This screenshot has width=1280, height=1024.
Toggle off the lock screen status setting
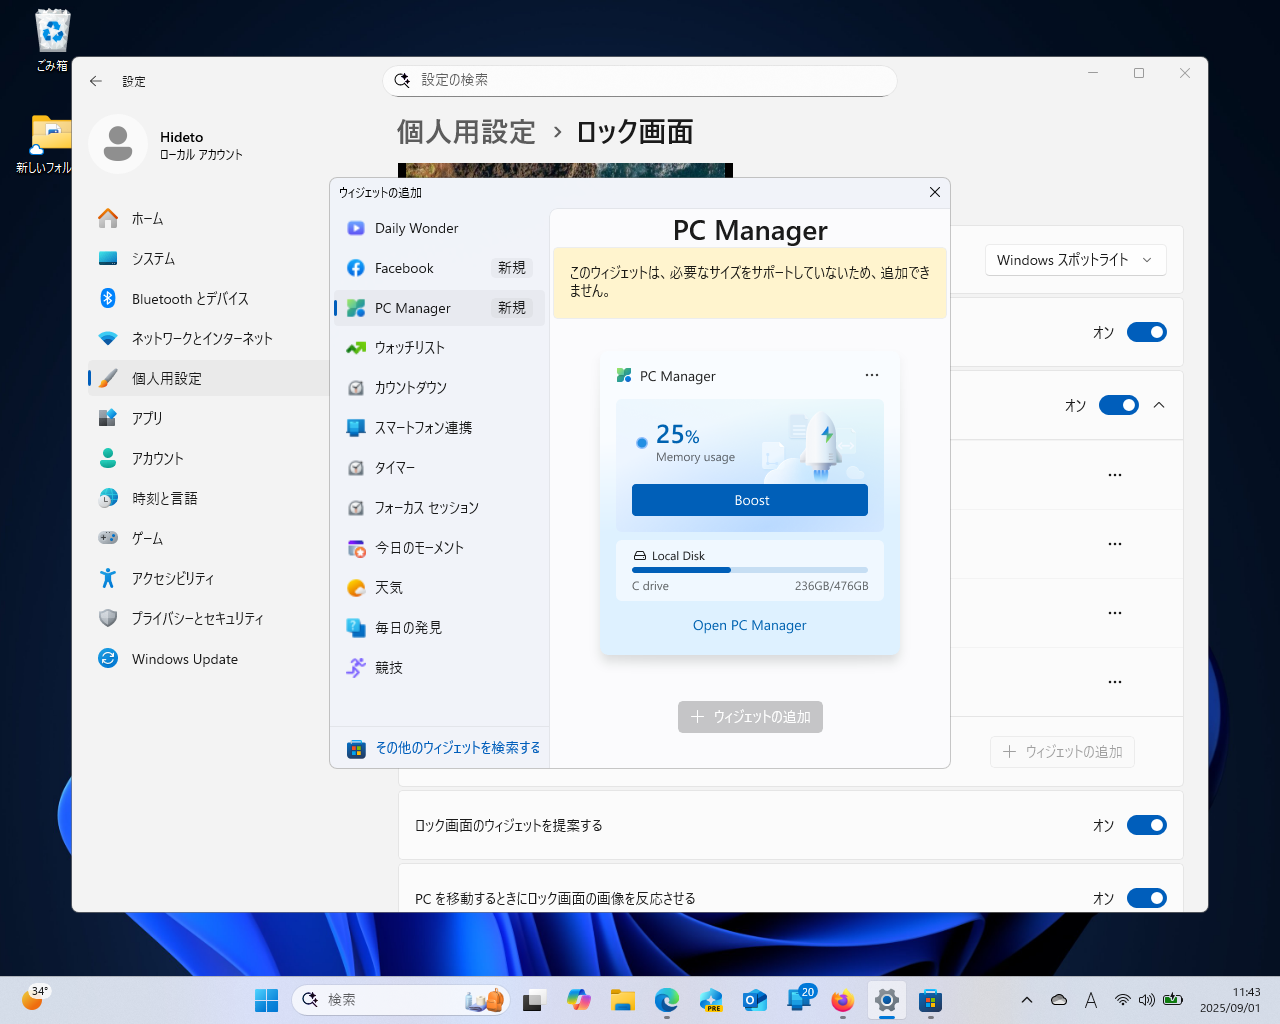click(1146, 332)
